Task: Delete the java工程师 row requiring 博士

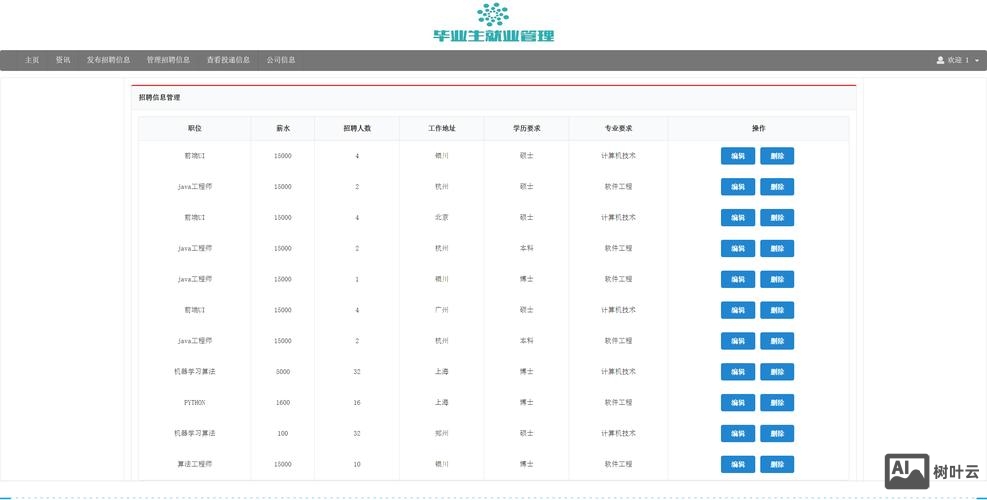Action: point(777,280)
